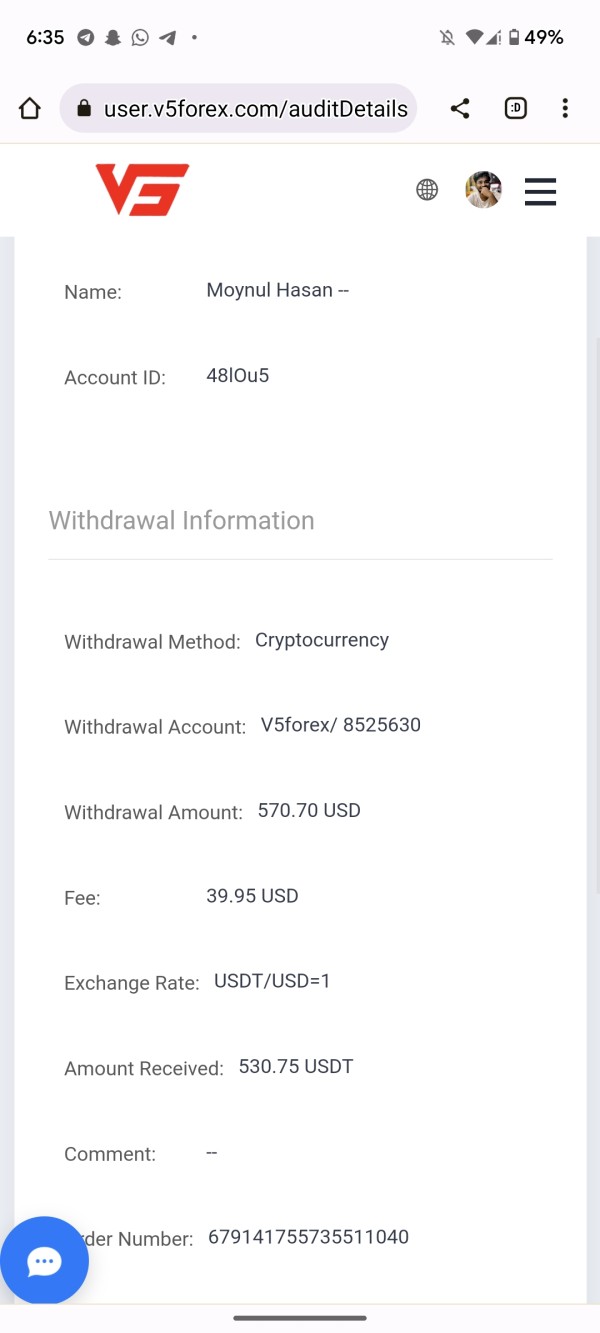Expand the hamburger navigation menu

tap(540, 191)
